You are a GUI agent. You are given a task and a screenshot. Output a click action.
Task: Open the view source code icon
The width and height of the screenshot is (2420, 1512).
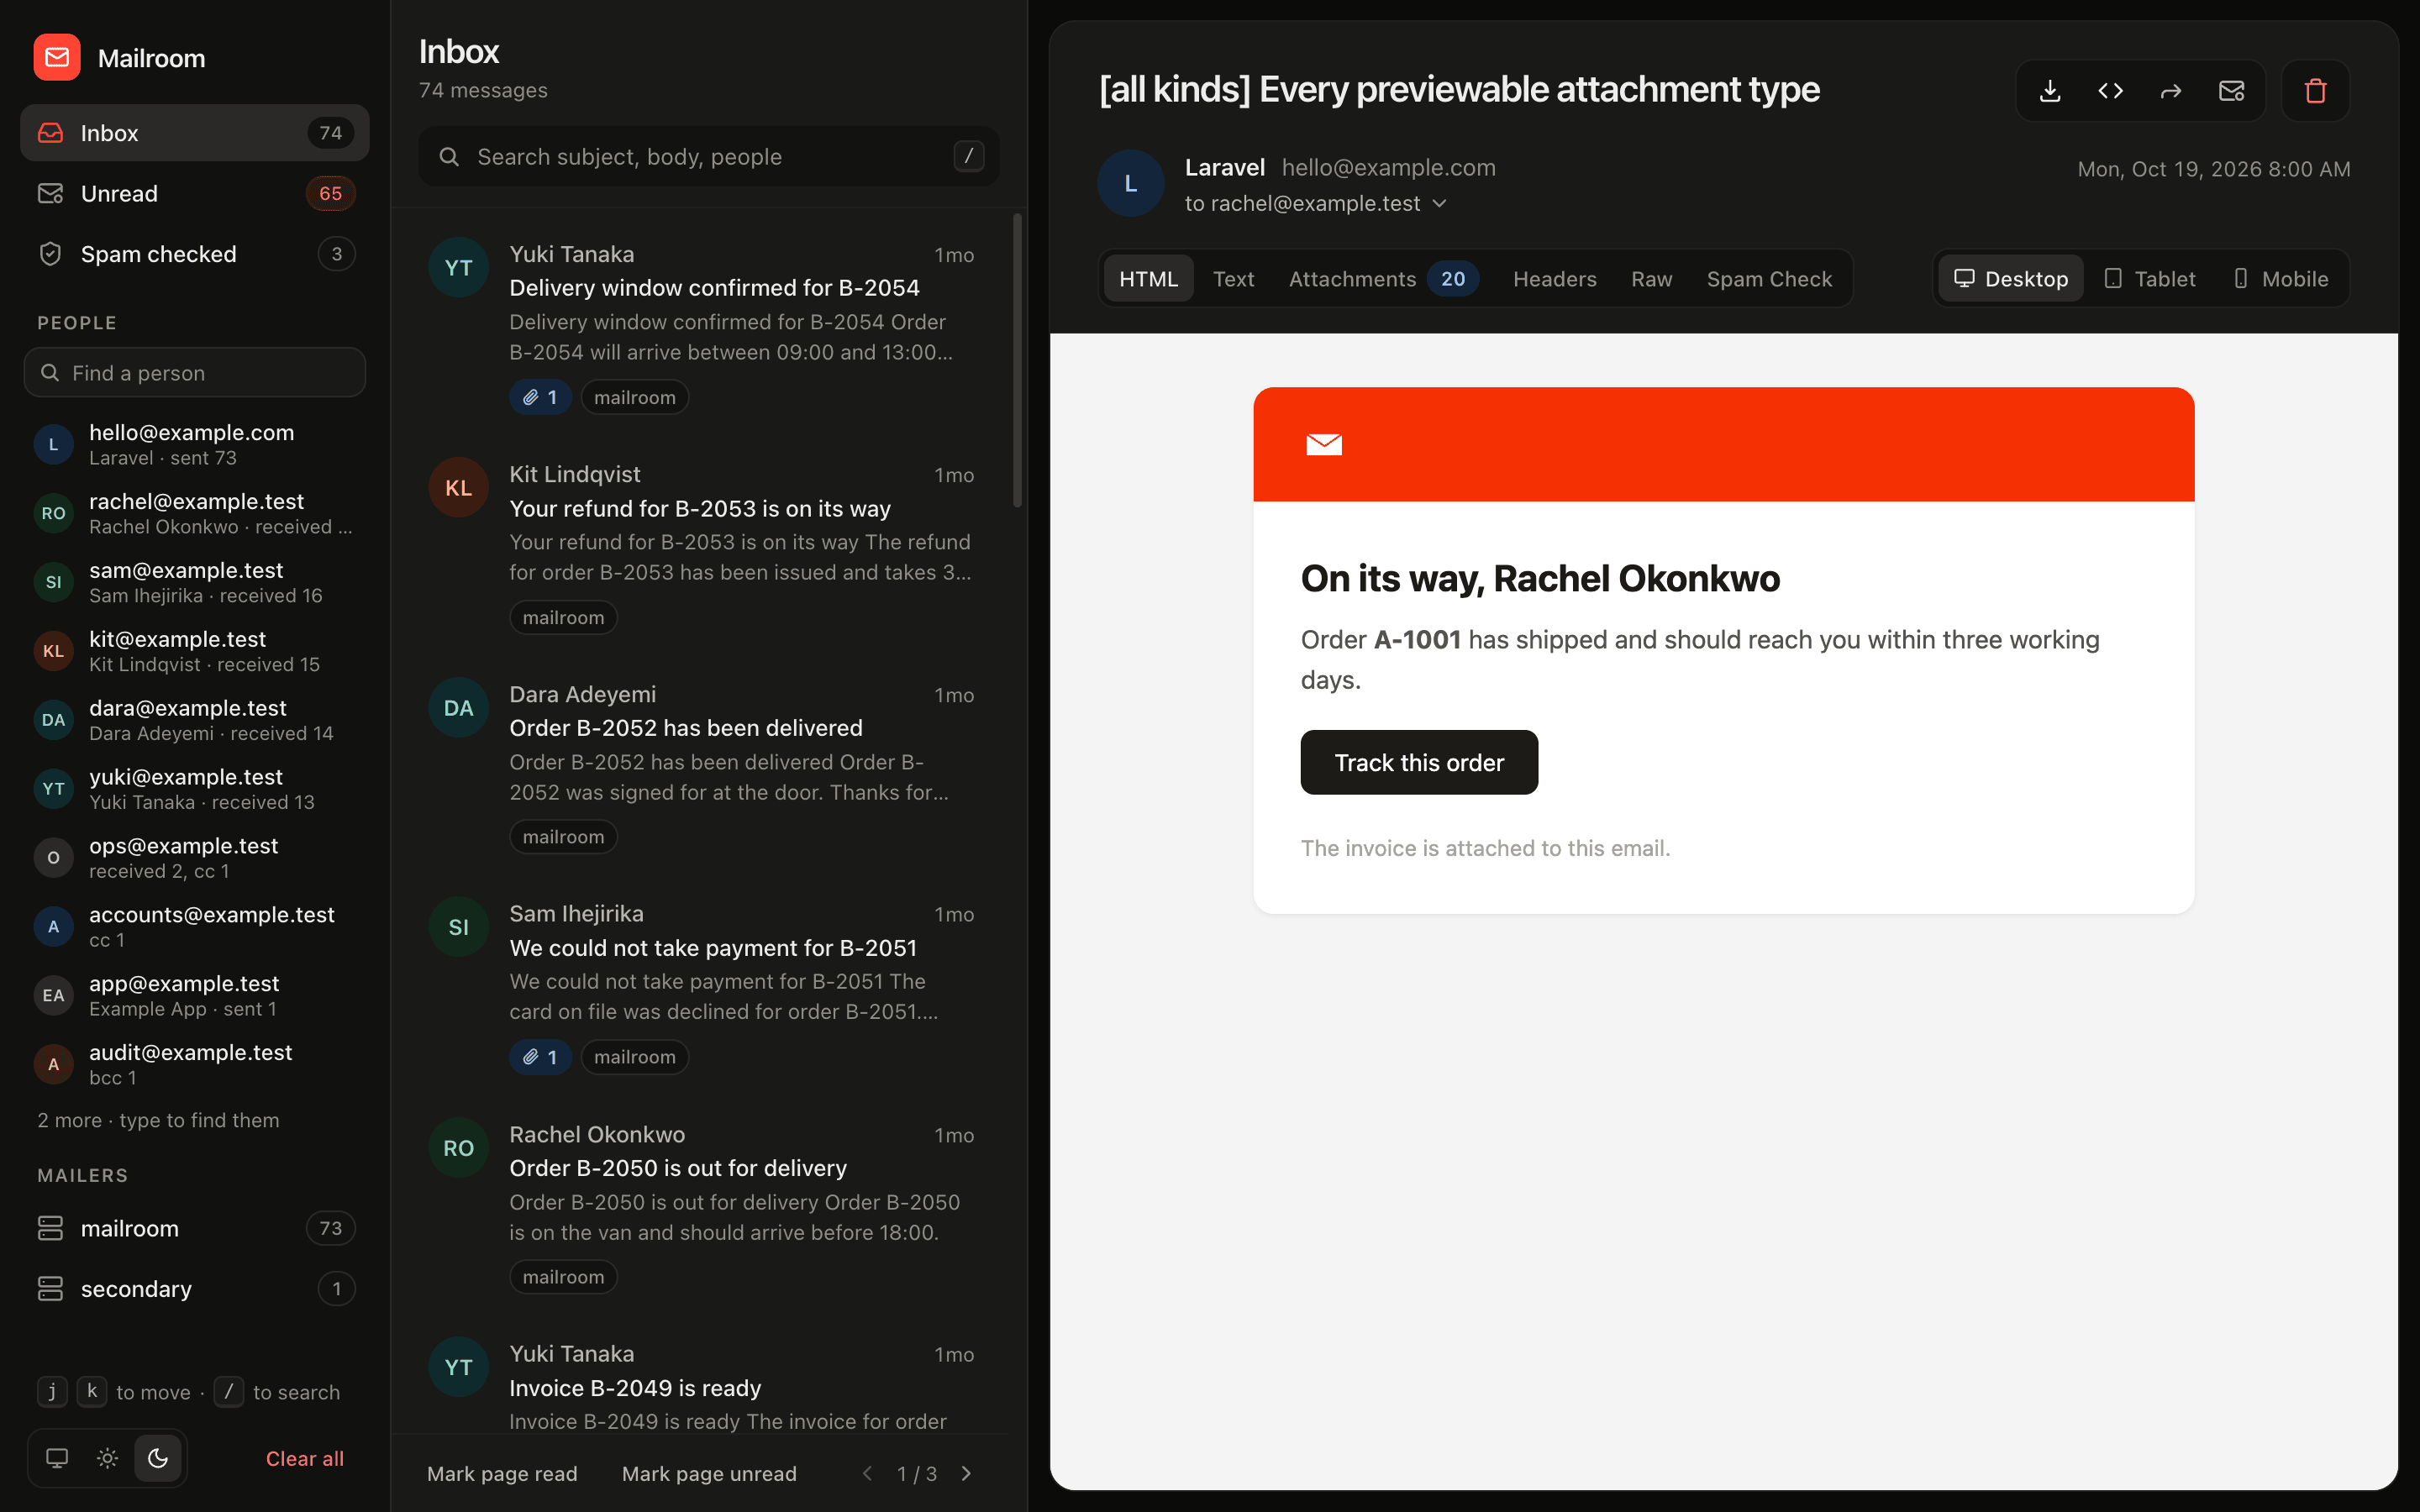[2110, 91]
